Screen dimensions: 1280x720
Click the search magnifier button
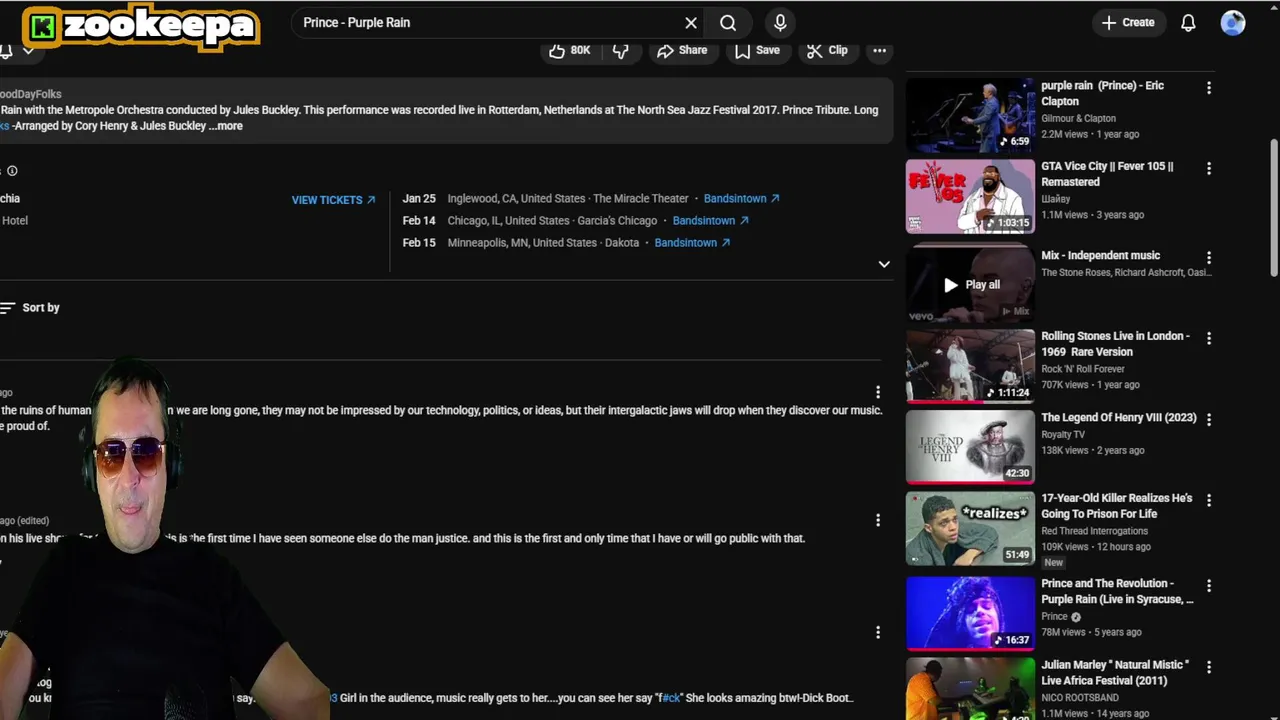[x=728, y=23]
